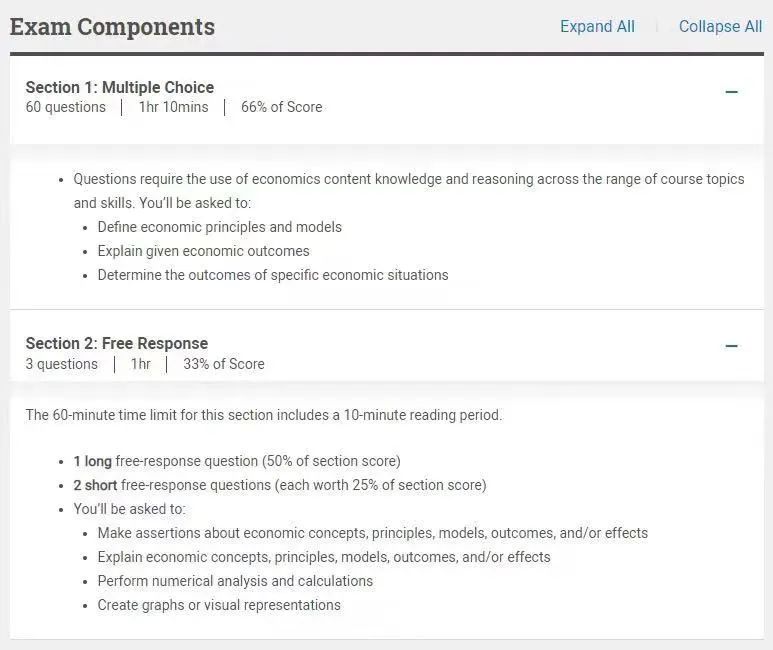773x650 pixels.
Task: Click the 66% of Score text
Action: pyautogui.click(x=281, y=107)
